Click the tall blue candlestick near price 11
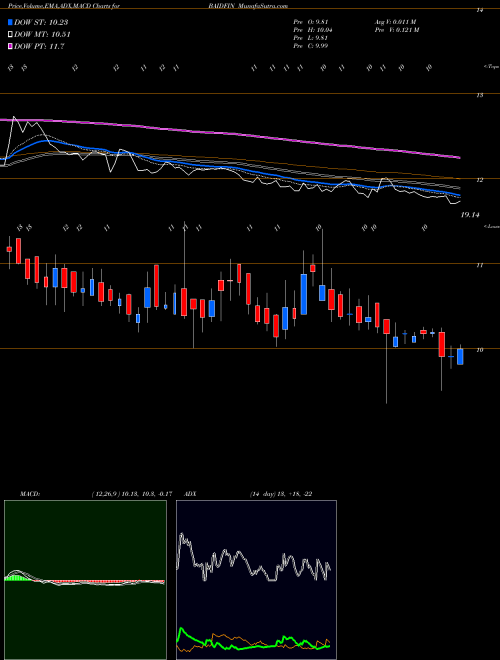500x660 pixels. (x=303, y=294)
